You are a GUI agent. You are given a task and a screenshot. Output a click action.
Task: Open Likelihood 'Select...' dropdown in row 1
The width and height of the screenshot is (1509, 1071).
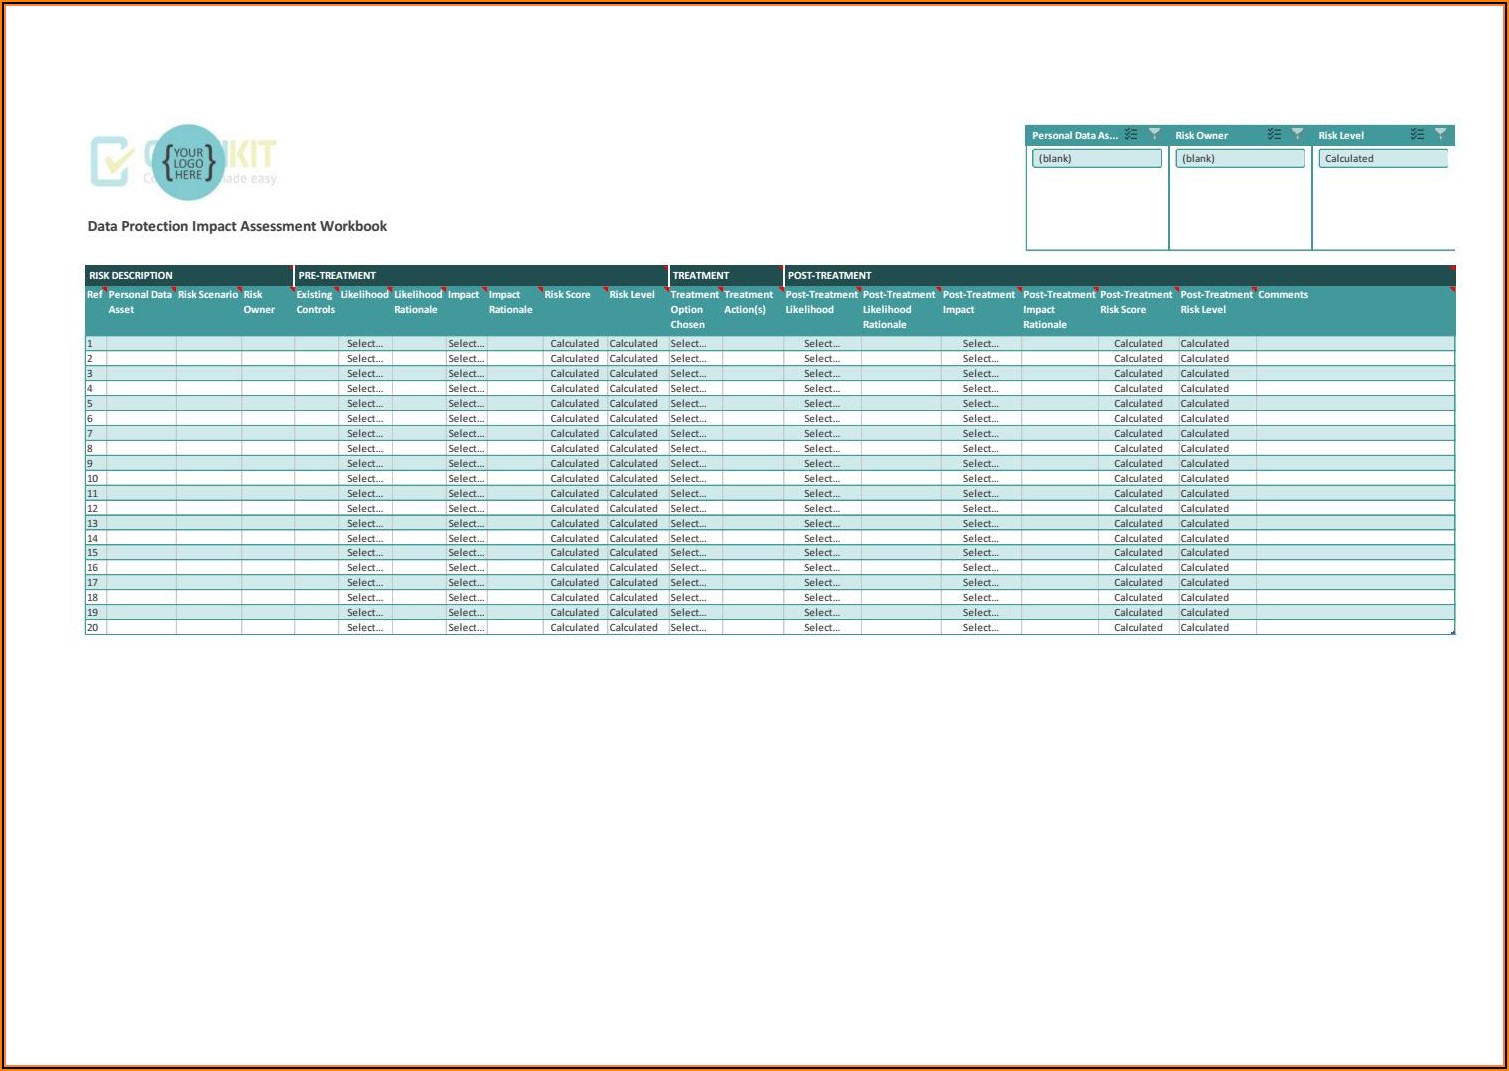pyautogui.click(x=364, y=344)
